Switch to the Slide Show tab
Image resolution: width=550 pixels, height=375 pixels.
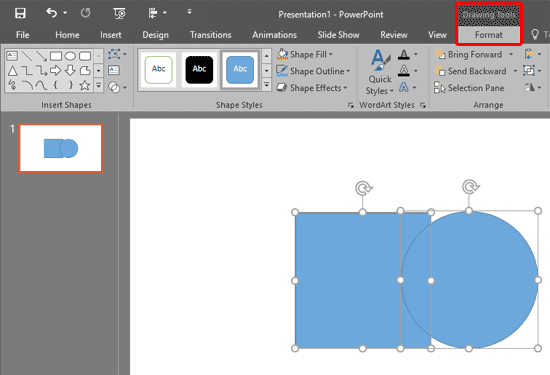pos(338,35)
